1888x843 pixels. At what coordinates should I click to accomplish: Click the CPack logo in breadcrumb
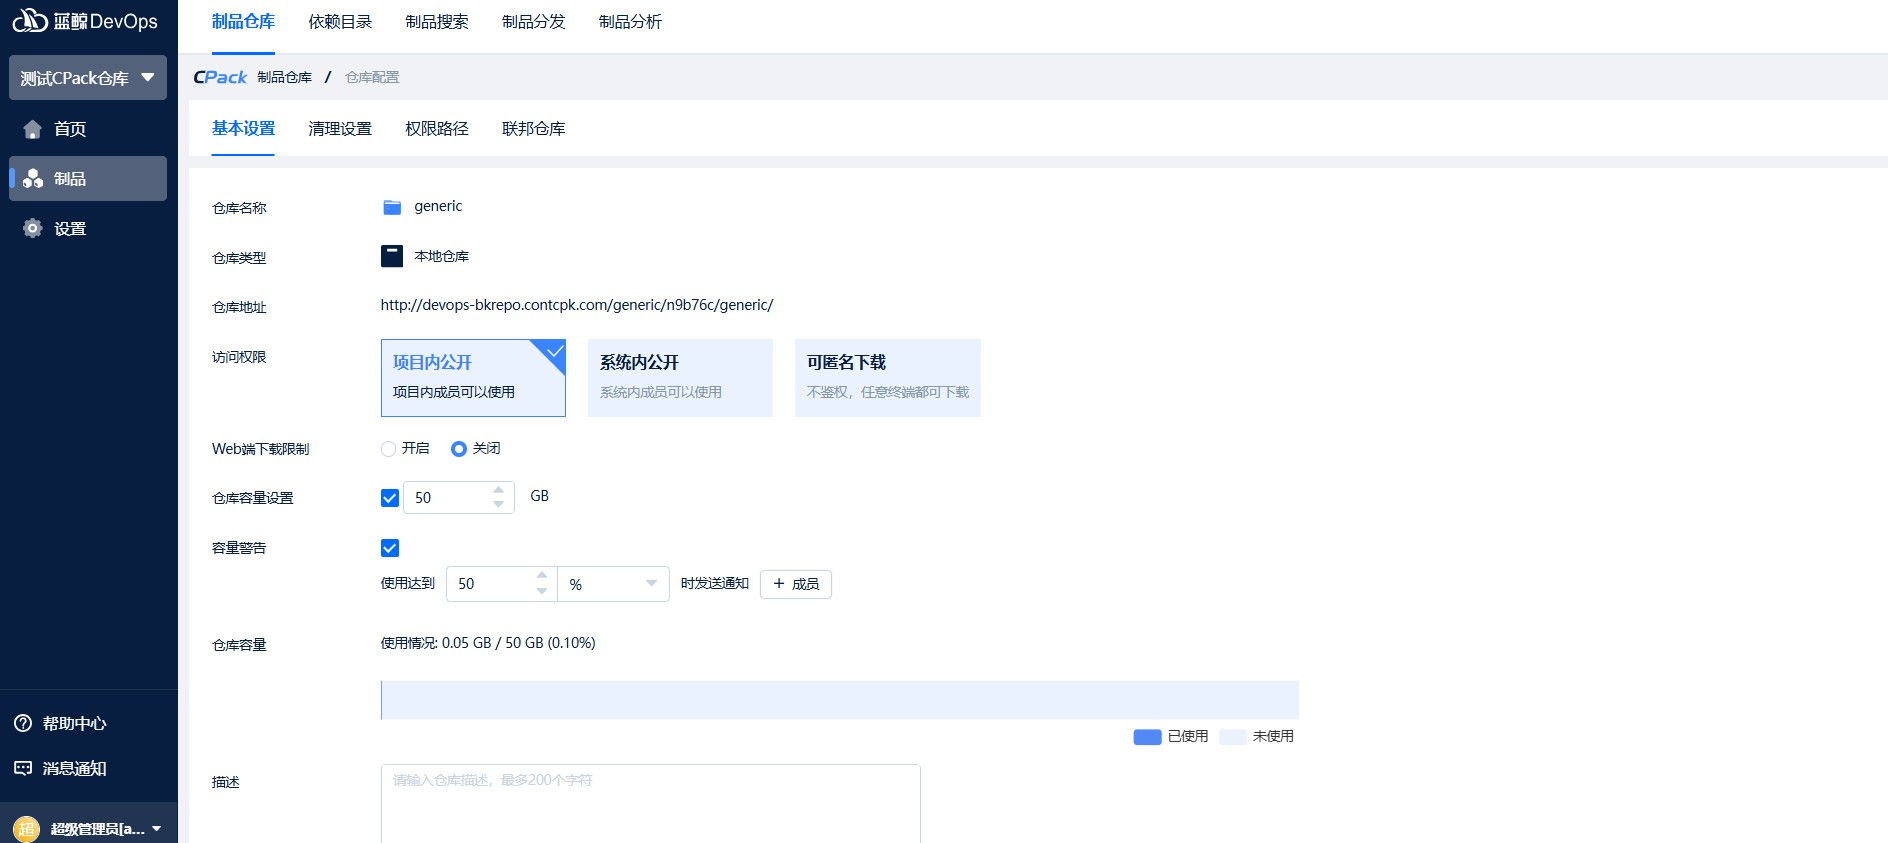(220, 77)
